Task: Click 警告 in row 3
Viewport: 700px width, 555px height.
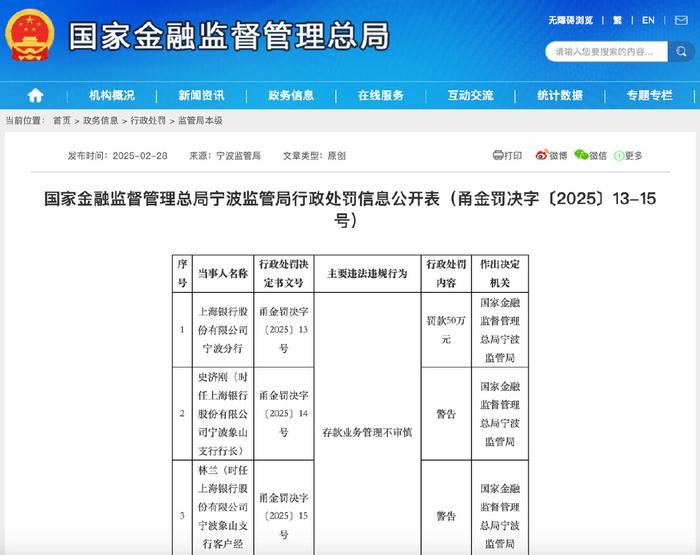Action: tap(446, 516)
